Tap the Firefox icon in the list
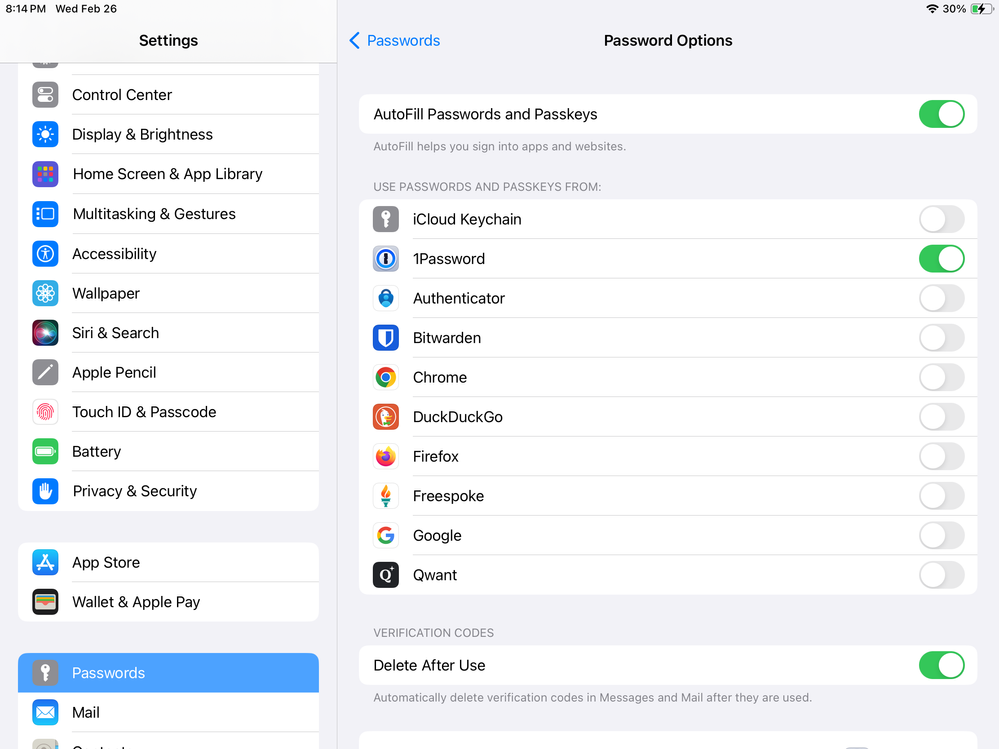 click(x=386, y=457)
